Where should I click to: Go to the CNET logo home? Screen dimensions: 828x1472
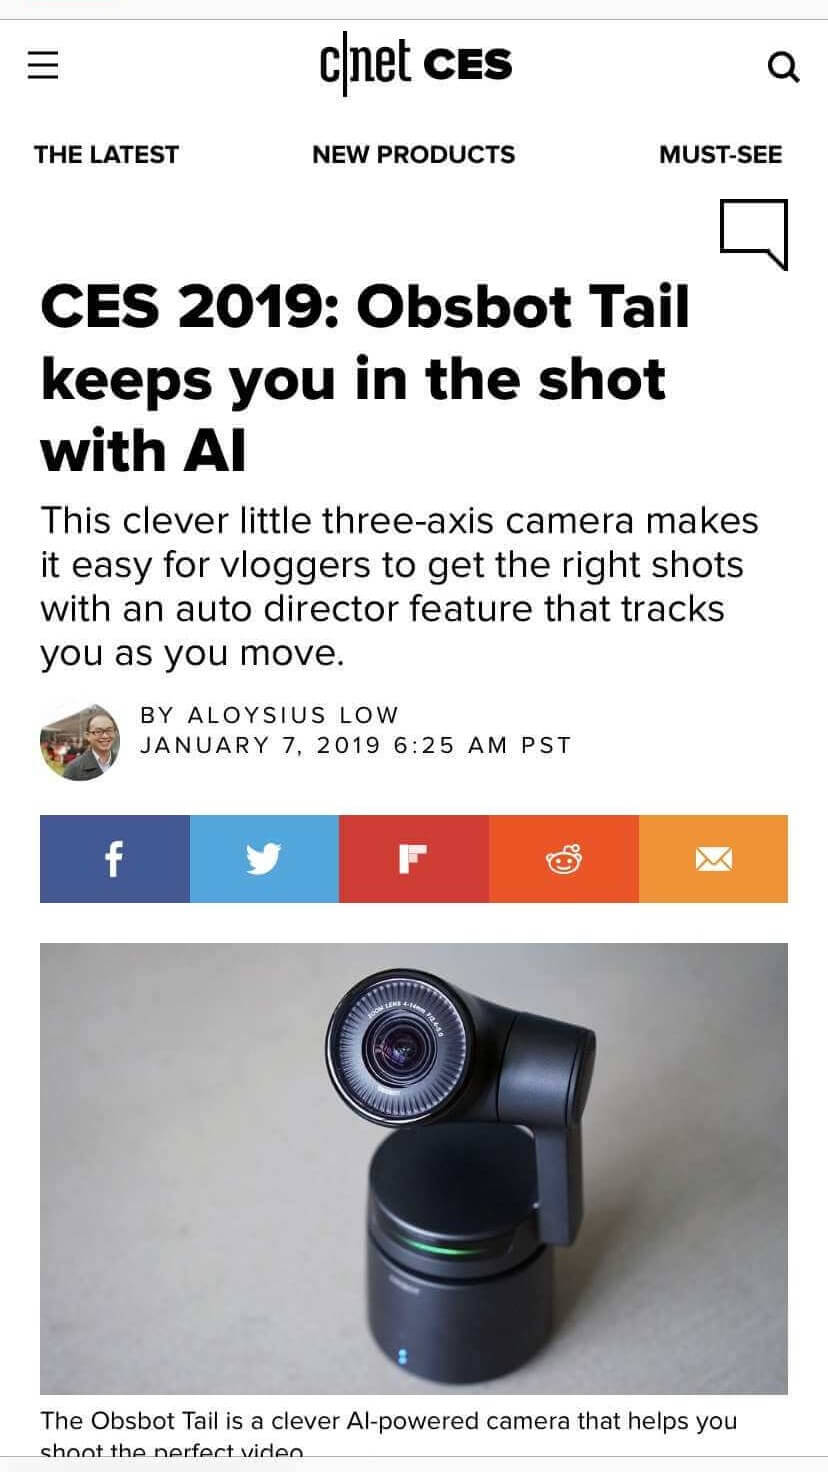point(365,65)
